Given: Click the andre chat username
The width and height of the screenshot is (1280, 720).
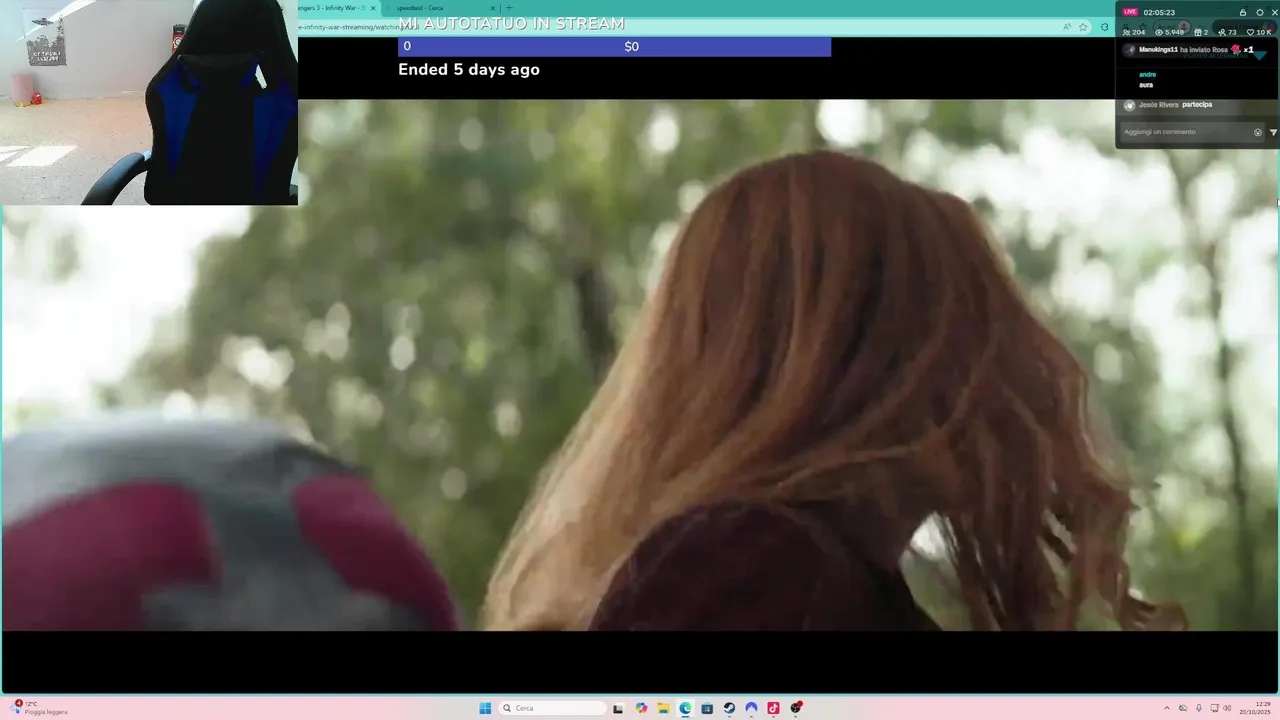Looking at the screenshot, I should pyautogui.click(x=1147, y=74).
